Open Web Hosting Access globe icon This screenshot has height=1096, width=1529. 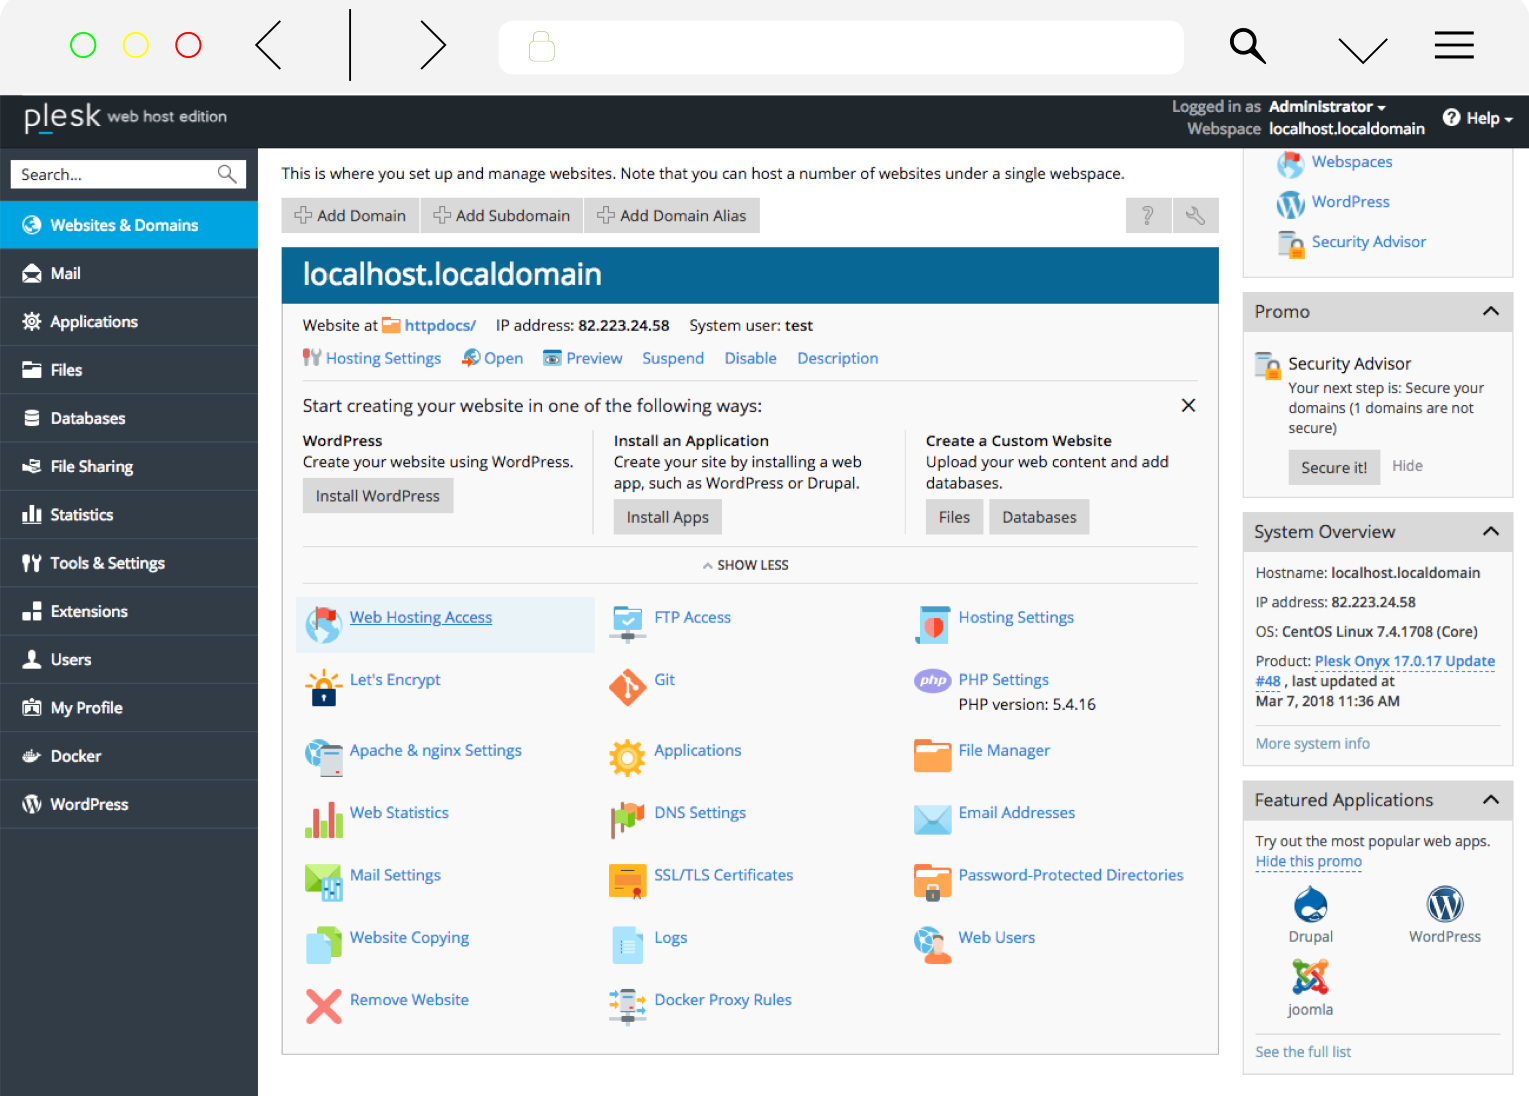pyautogui.click(x=323, y=625)
